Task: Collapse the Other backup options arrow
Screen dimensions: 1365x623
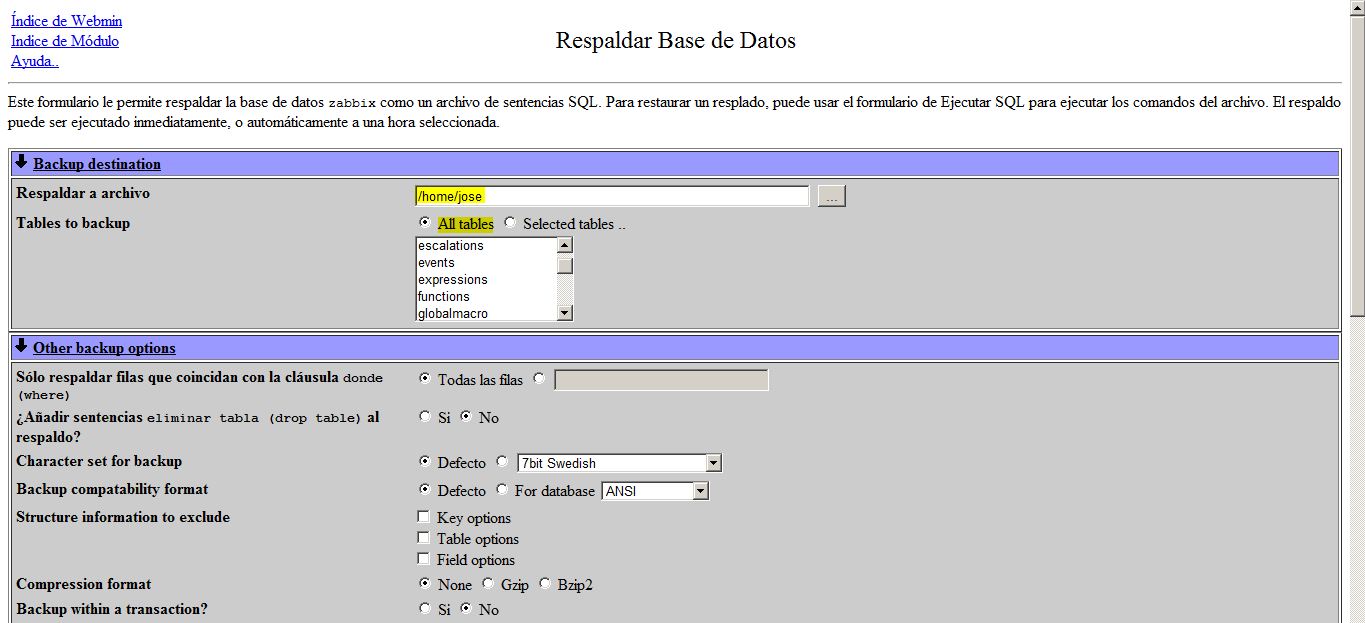Action: 21,346
